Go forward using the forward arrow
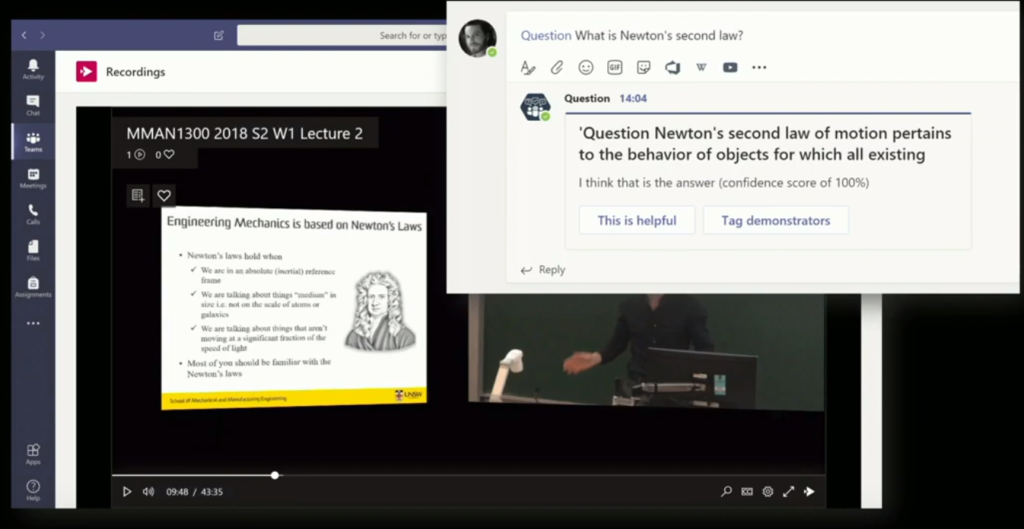Viewport: 1024px width, 529px height. coord(42,35)
